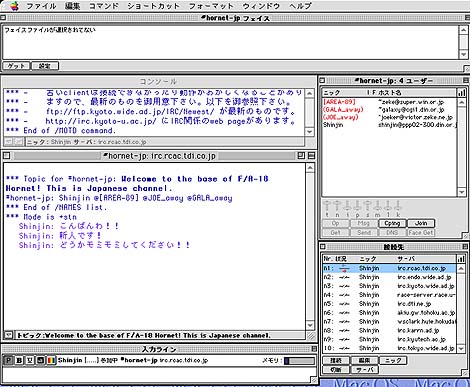The height and width of the screenshot is (387, 470).
Task: Click the 設定 button in face window
Action: (45, 66)
